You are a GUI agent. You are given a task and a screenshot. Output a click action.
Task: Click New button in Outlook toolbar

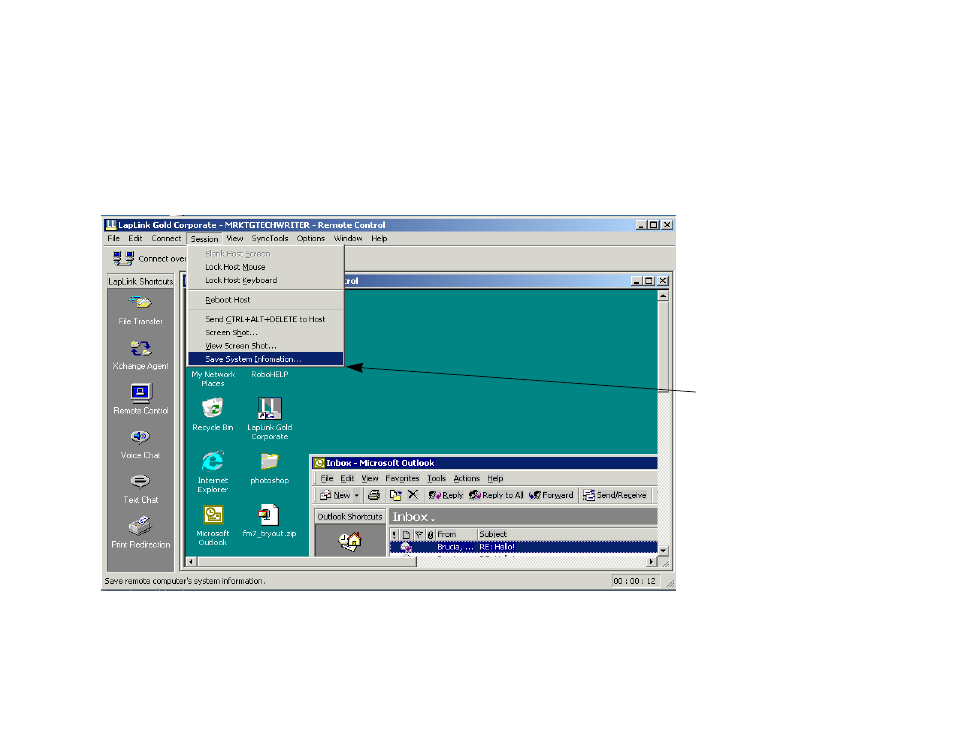pos(335,495)
